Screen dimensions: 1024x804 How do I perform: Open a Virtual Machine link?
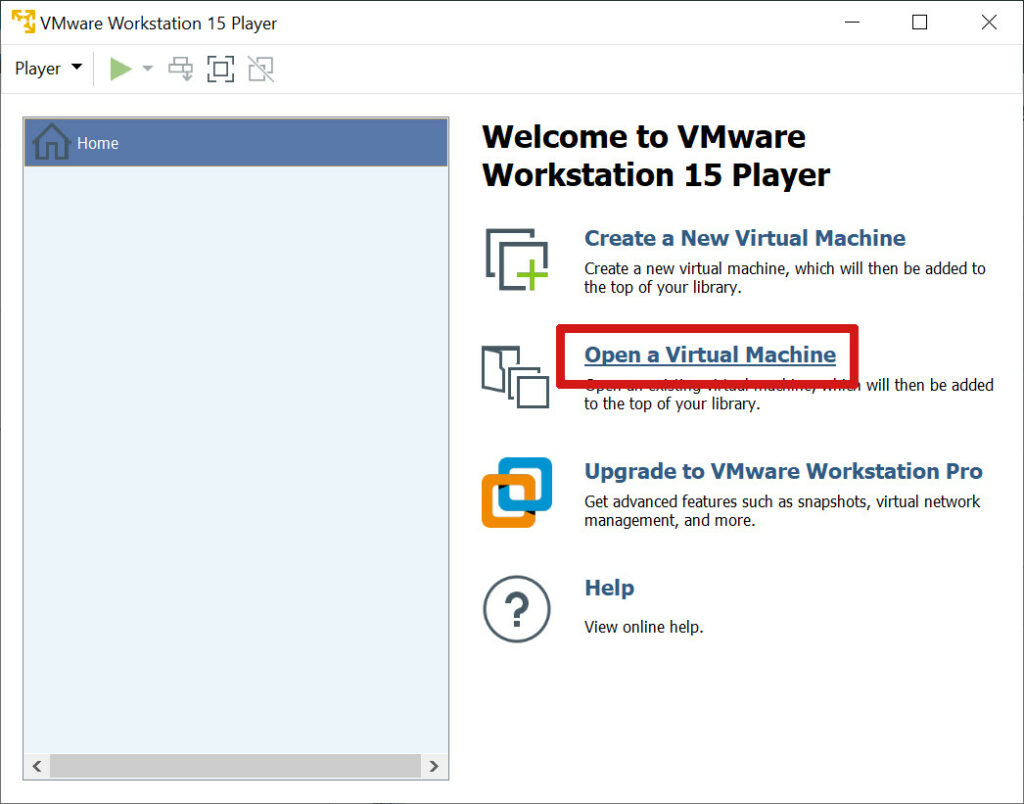[x=710, y=355]
